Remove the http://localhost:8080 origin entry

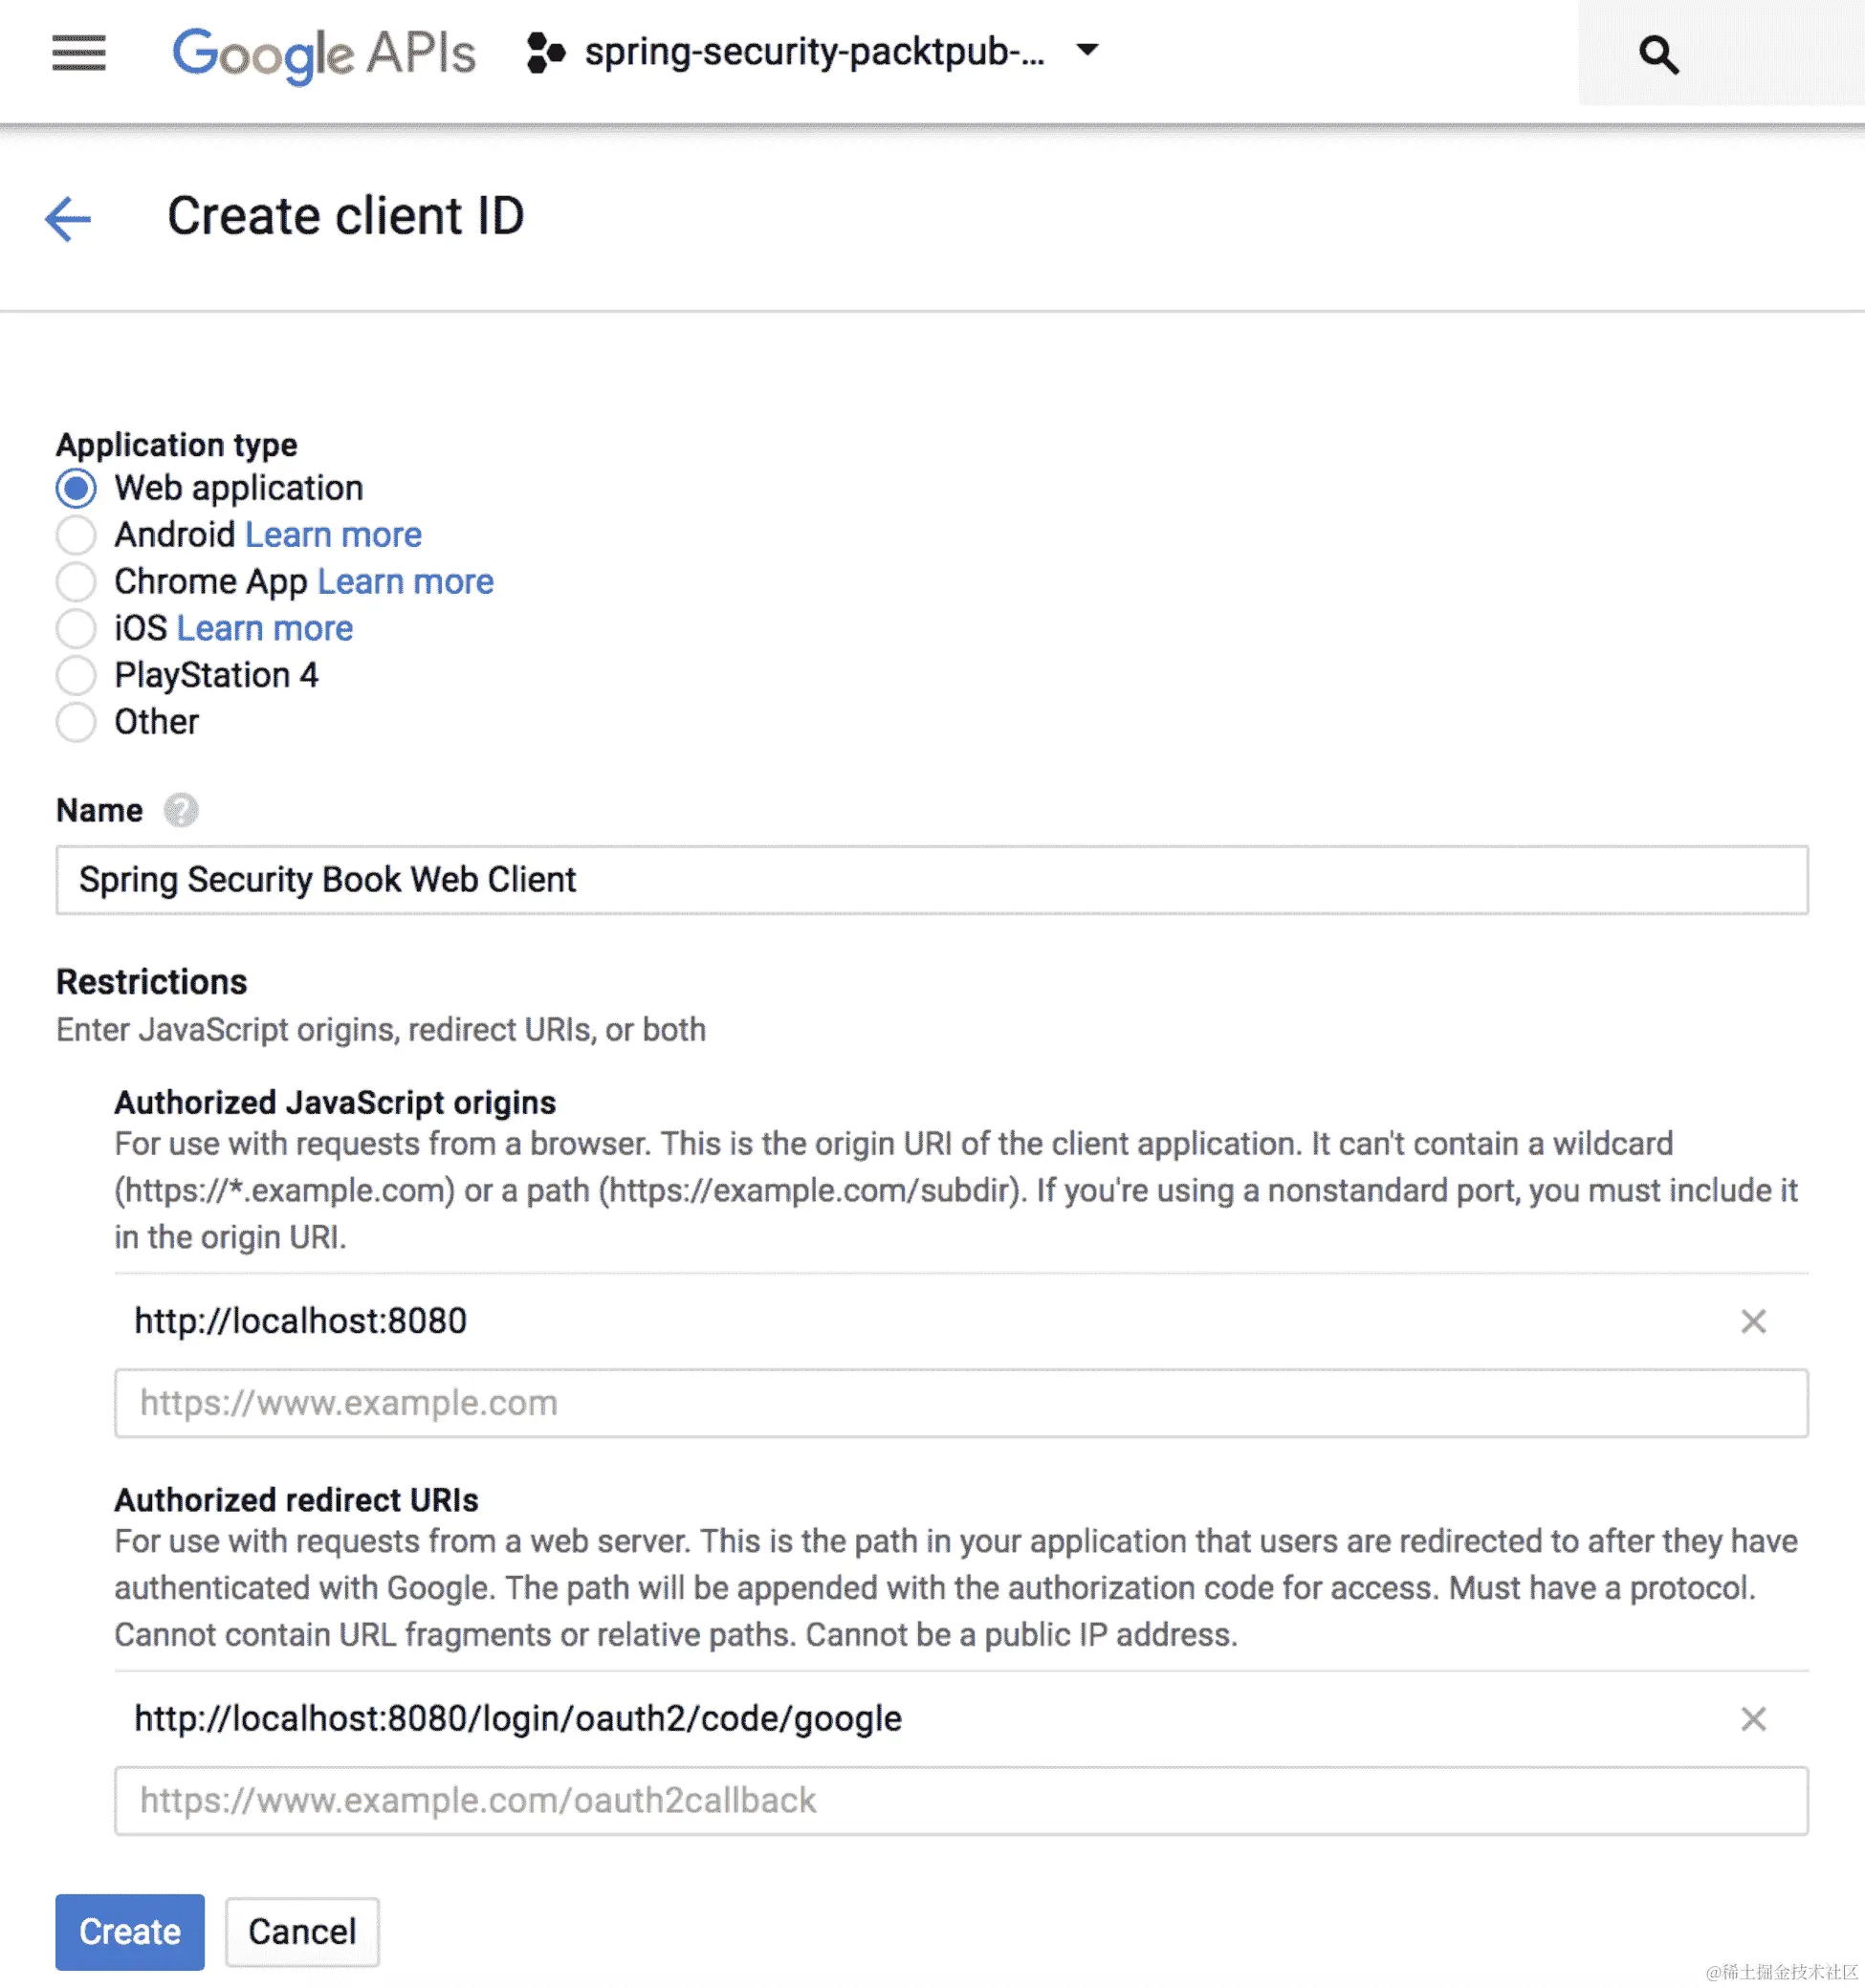click(x=1752, y=1321)
